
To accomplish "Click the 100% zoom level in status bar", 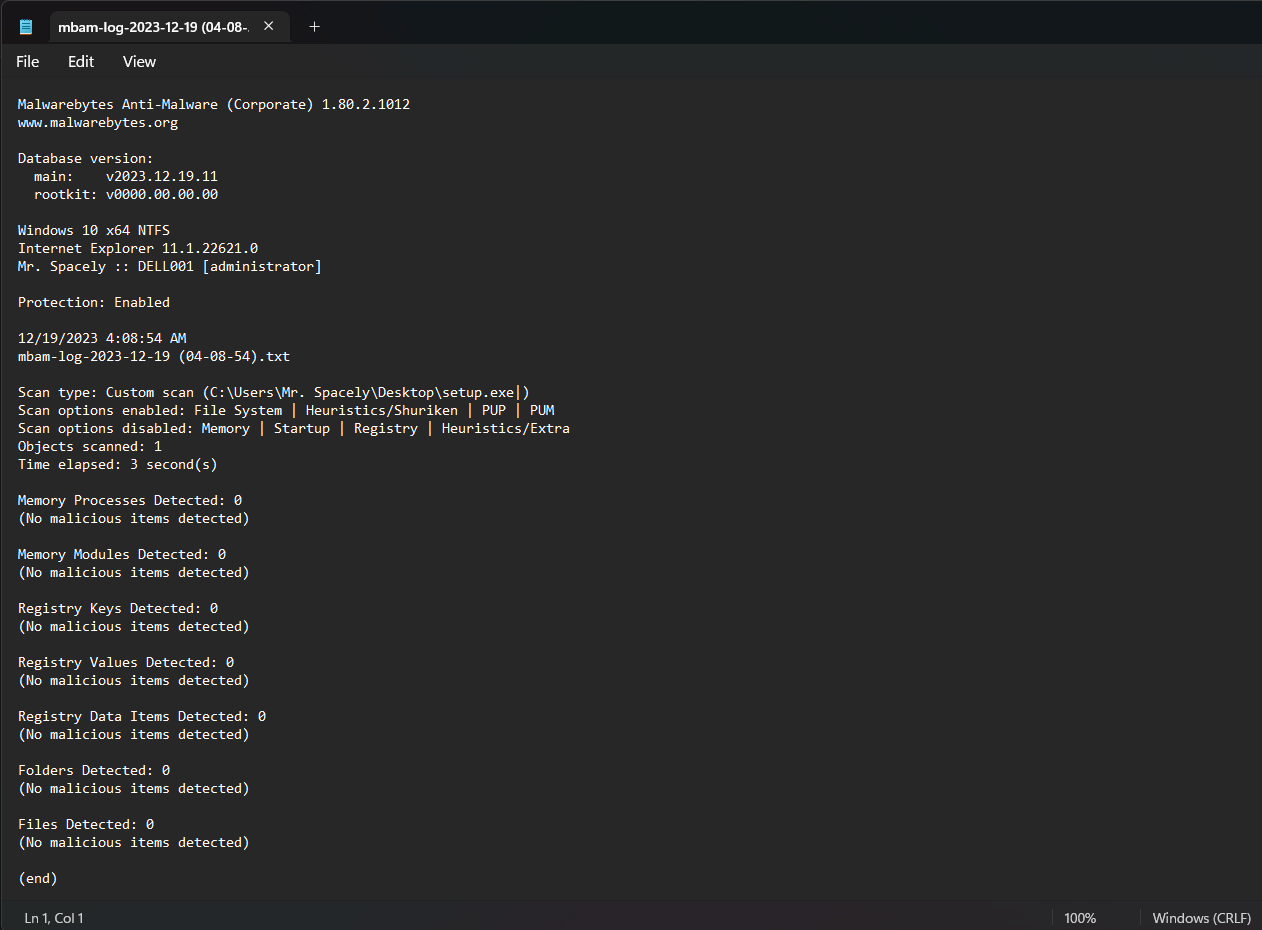I will click(1080, 918).
